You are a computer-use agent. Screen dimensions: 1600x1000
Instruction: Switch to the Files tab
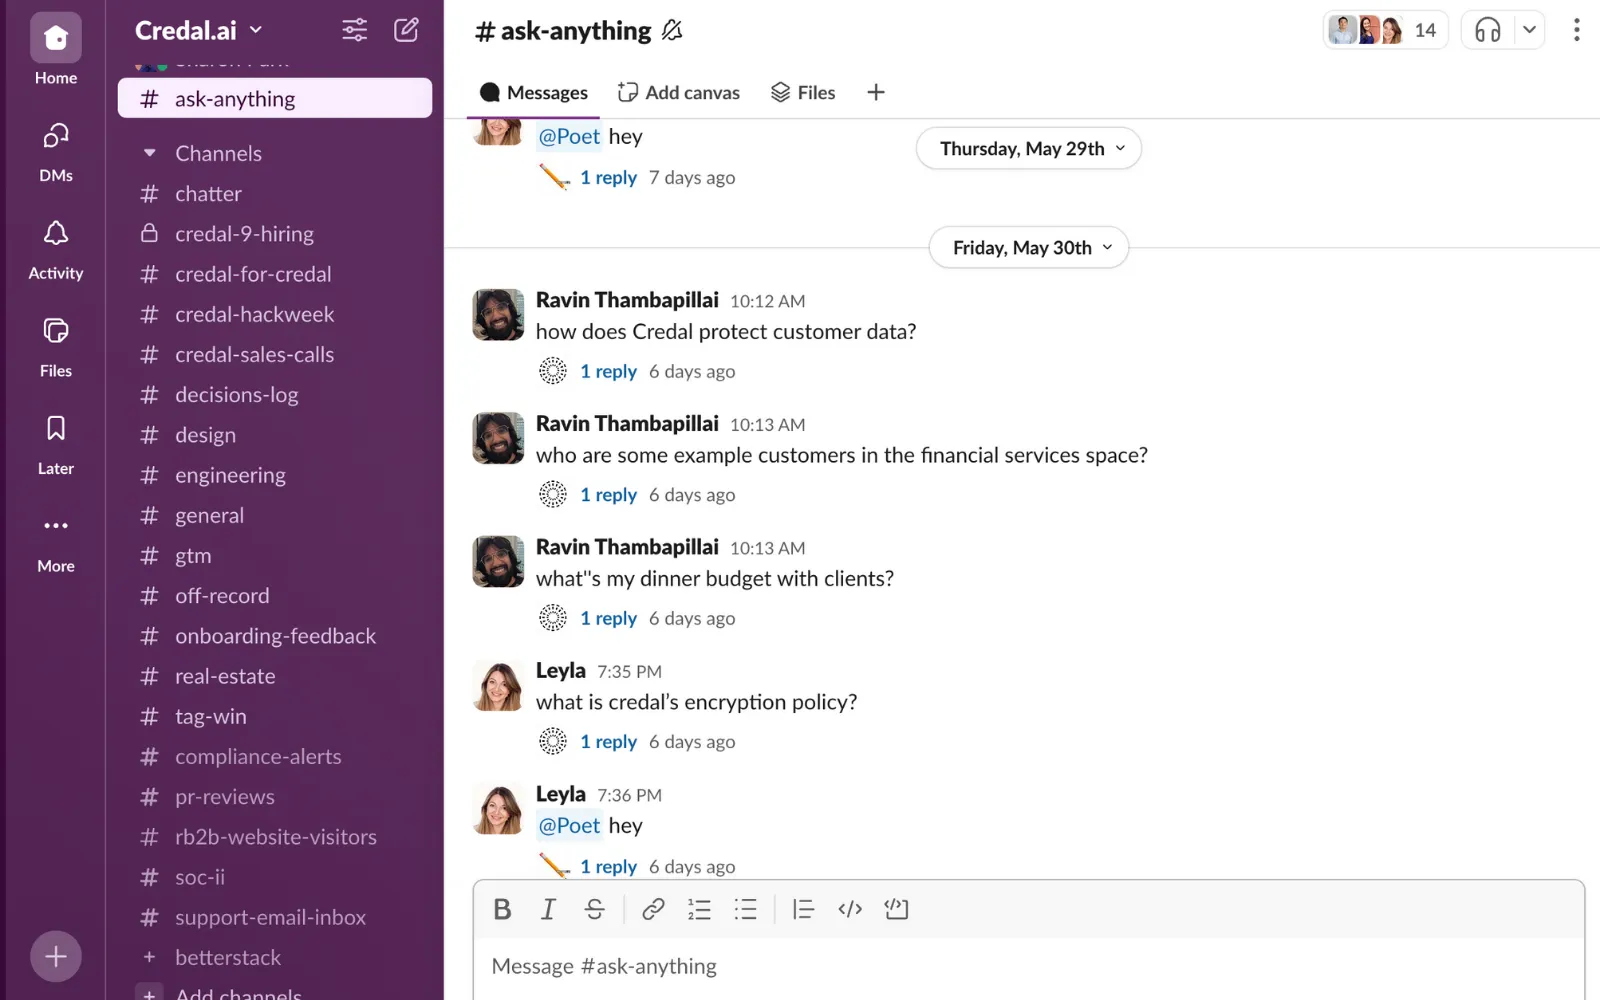click(x=803, y=92)
